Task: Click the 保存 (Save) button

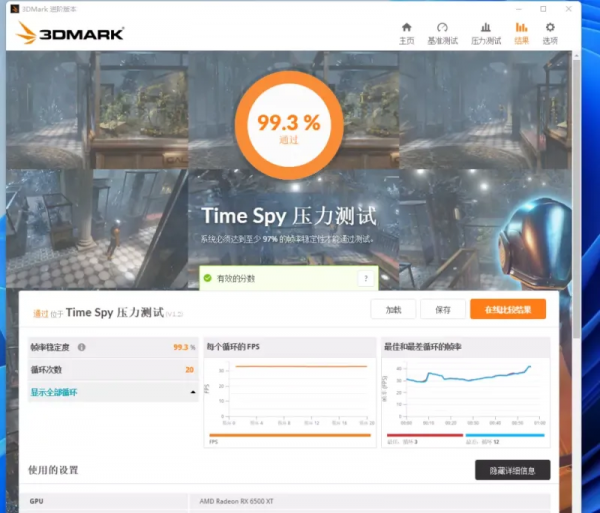Action: [x=443, y=309]
